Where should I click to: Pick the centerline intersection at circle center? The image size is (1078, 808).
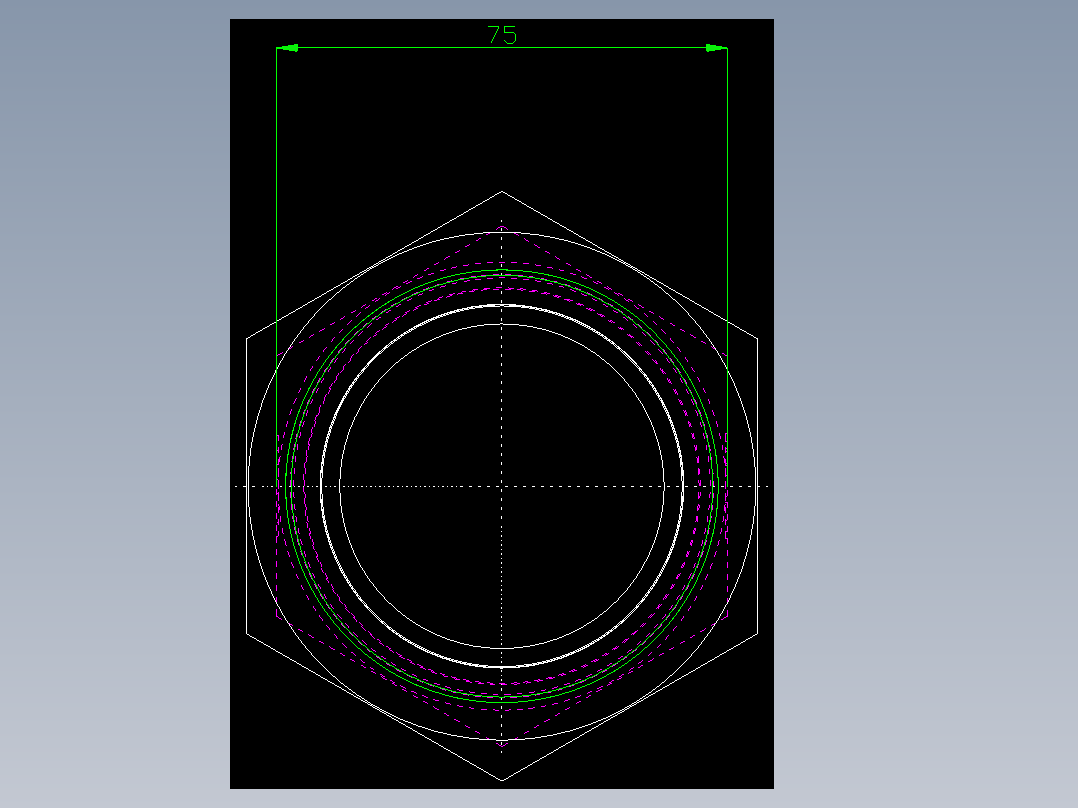point(502,486)
